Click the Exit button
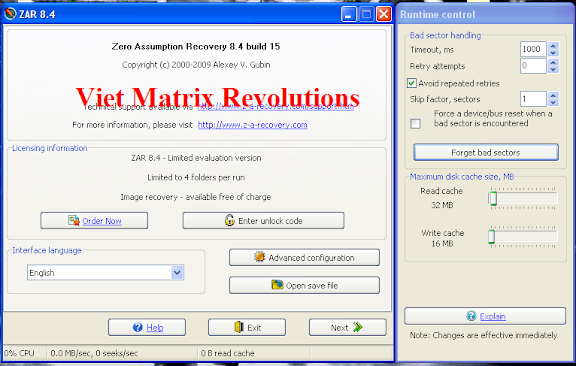Image resolution: width=576 pixels, height=366 pixels. (x=247, y=327)
